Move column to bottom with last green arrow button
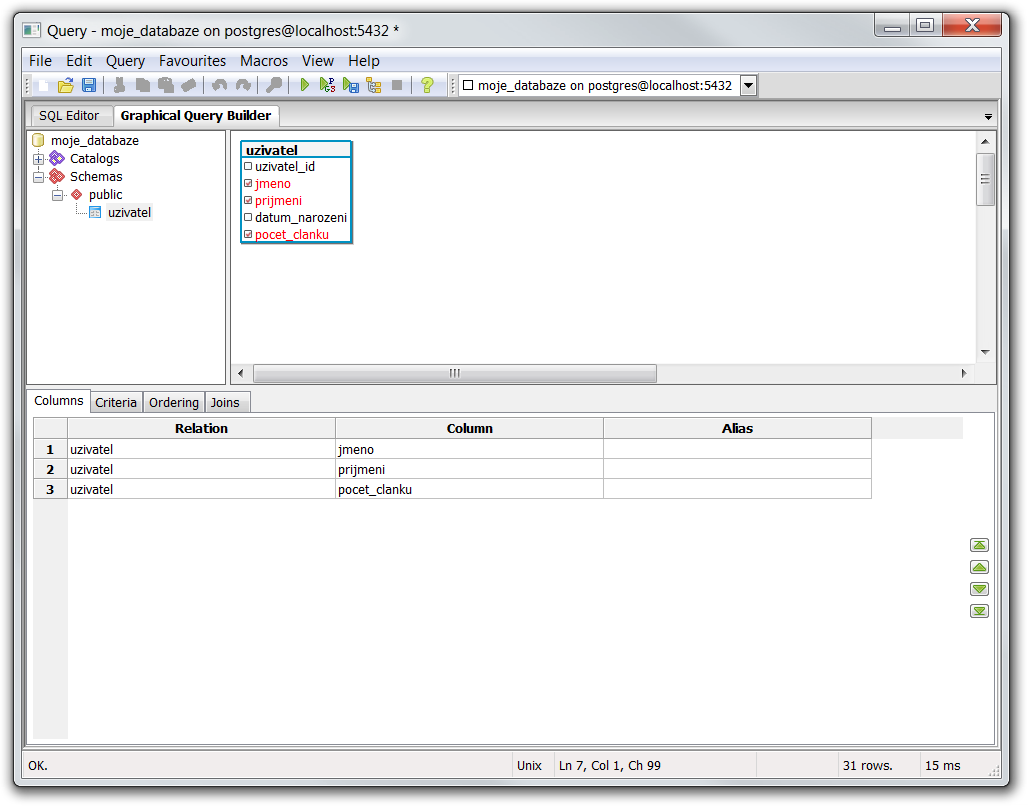1028x806 pixels. pos(979,611)
